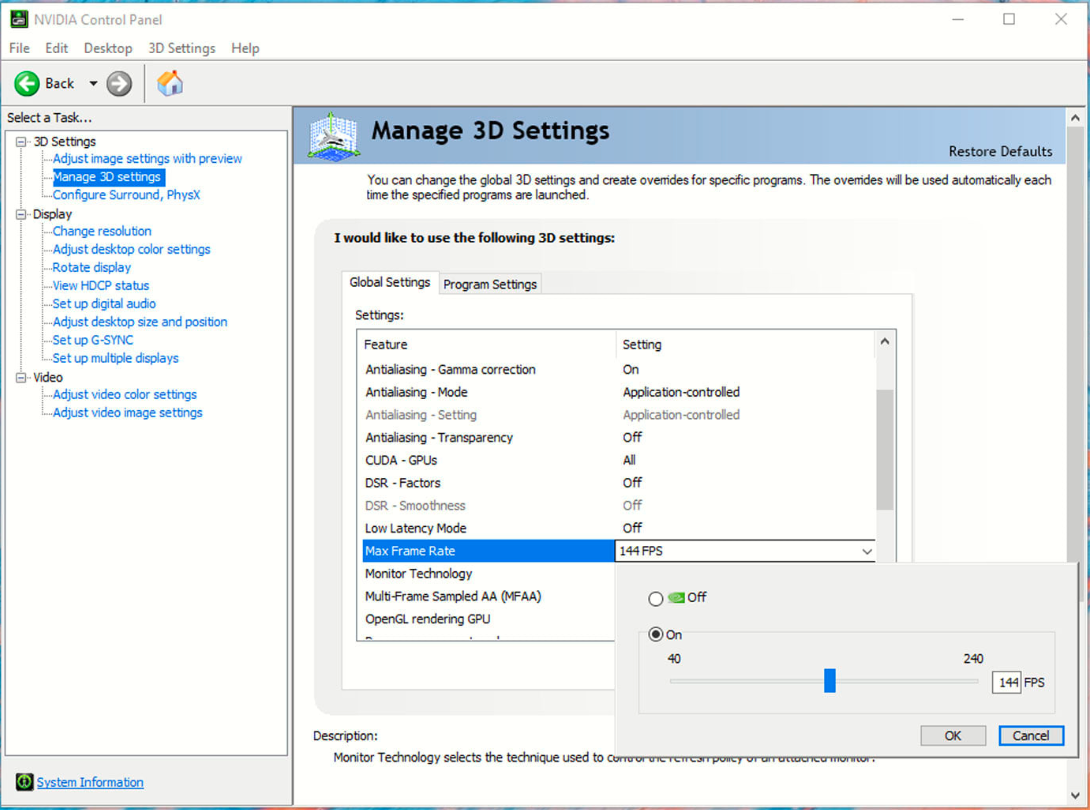Select Manage 3D settings in the task tree
The image size is (1090, 810).
[x=107, y=177]
